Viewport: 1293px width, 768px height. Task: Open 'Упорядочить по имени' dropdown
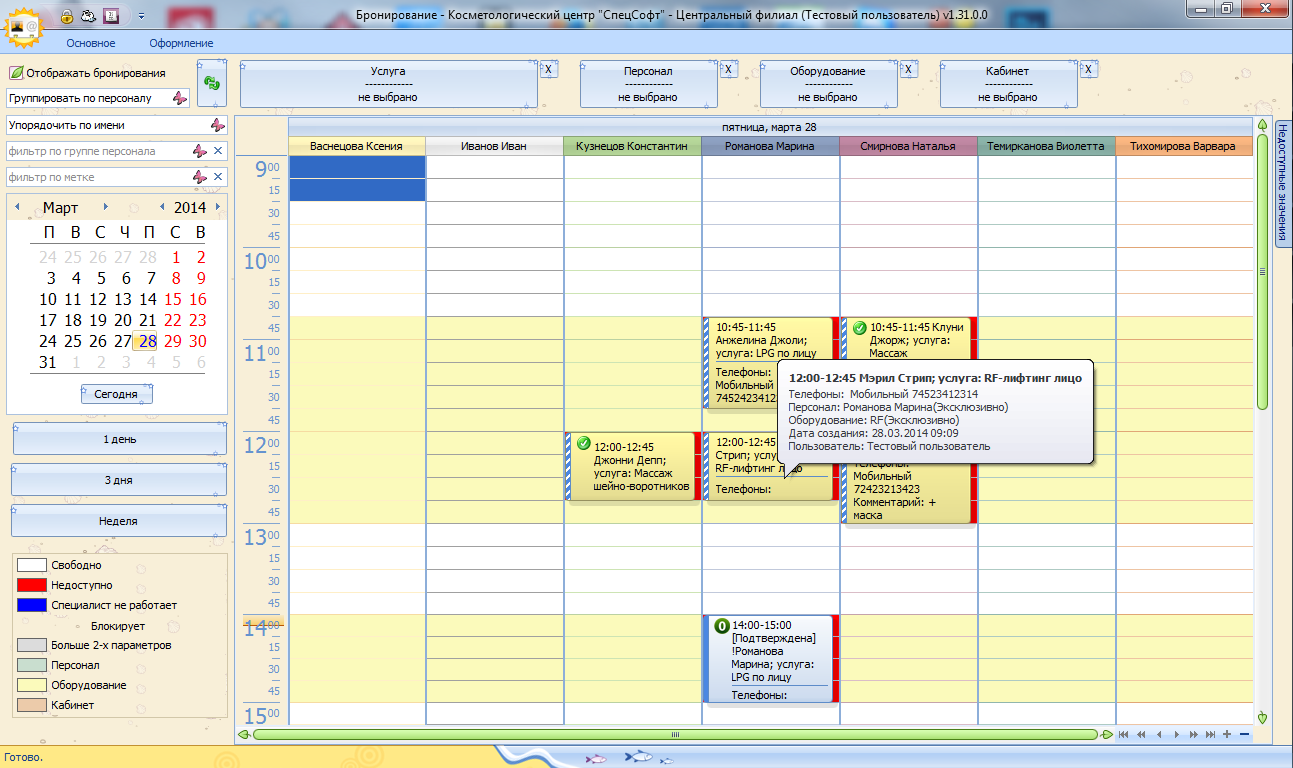217,125
